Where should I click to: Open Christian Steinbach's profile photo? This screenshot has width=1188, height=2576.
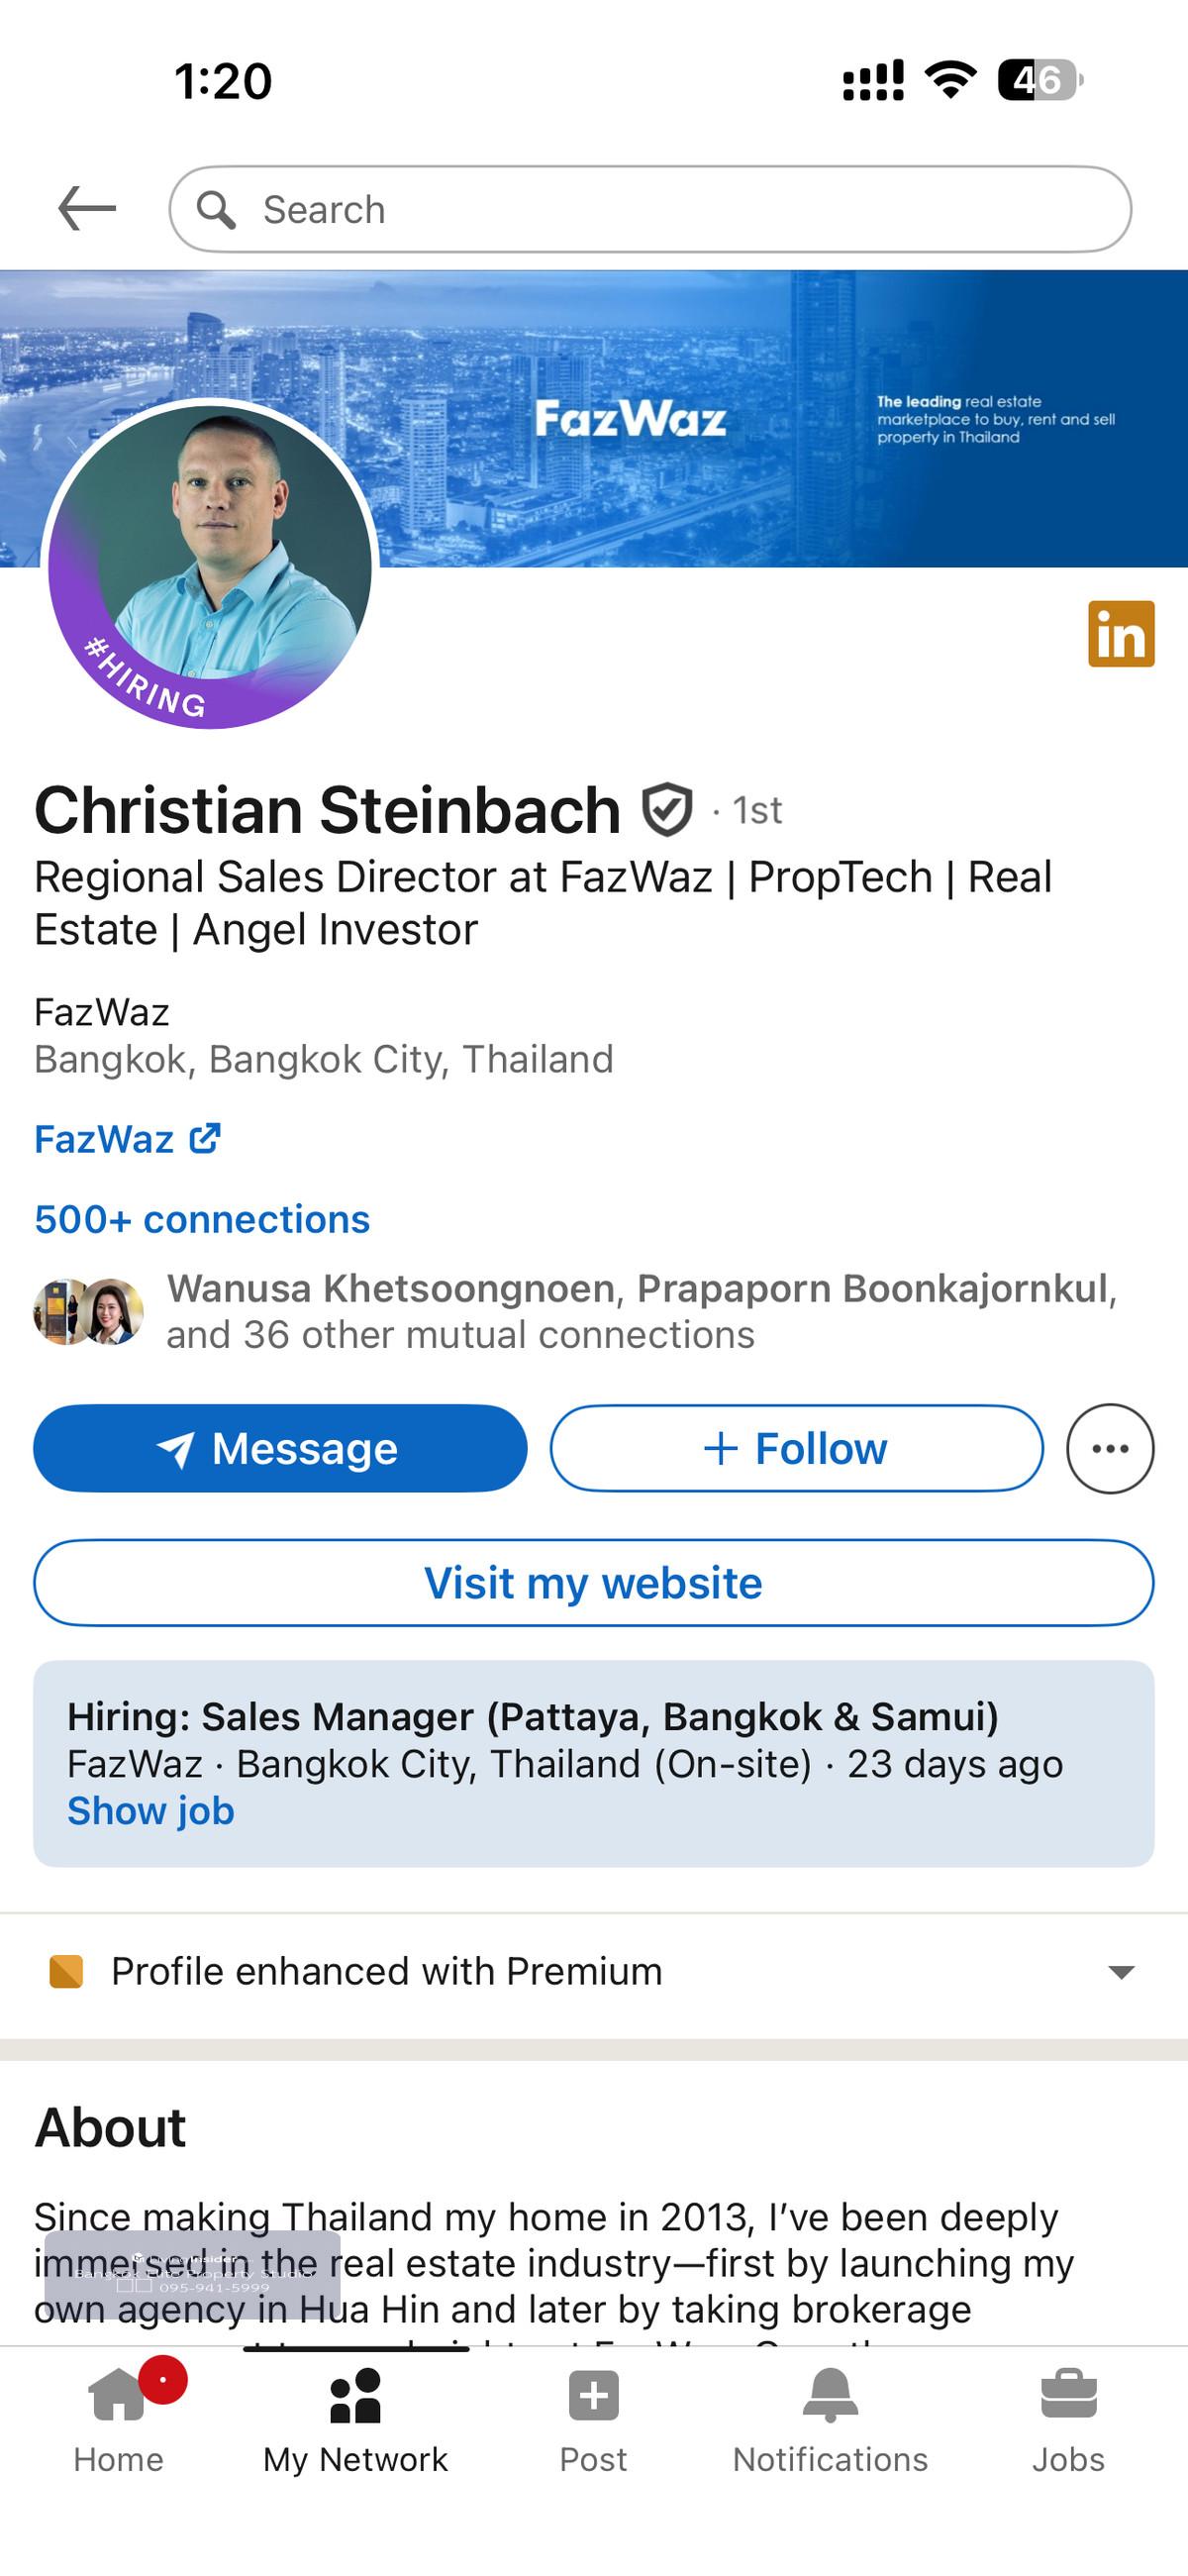210,564
